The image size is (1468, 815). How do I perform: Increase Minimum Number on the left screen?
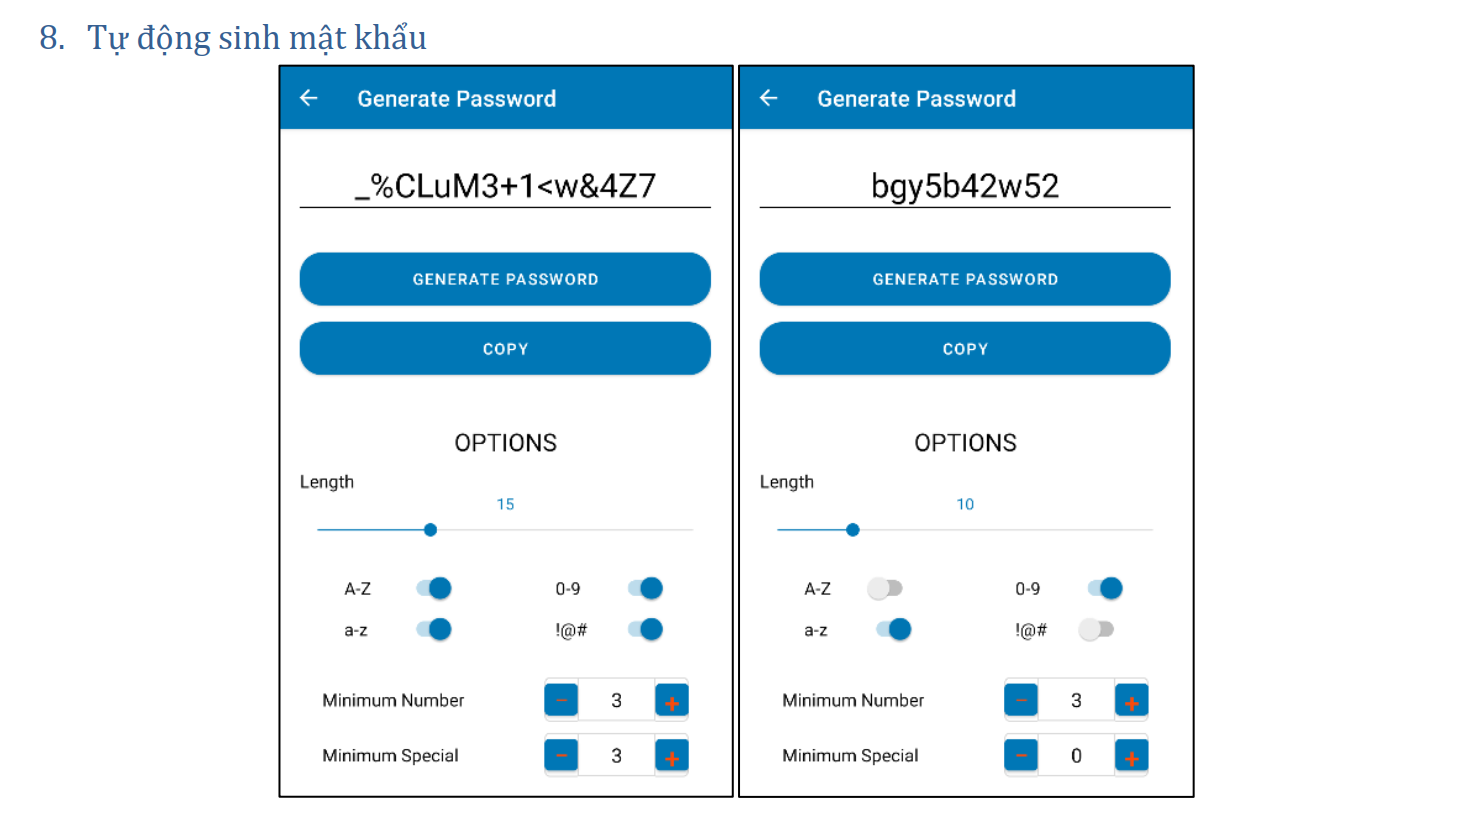click(x=671, y=700)
